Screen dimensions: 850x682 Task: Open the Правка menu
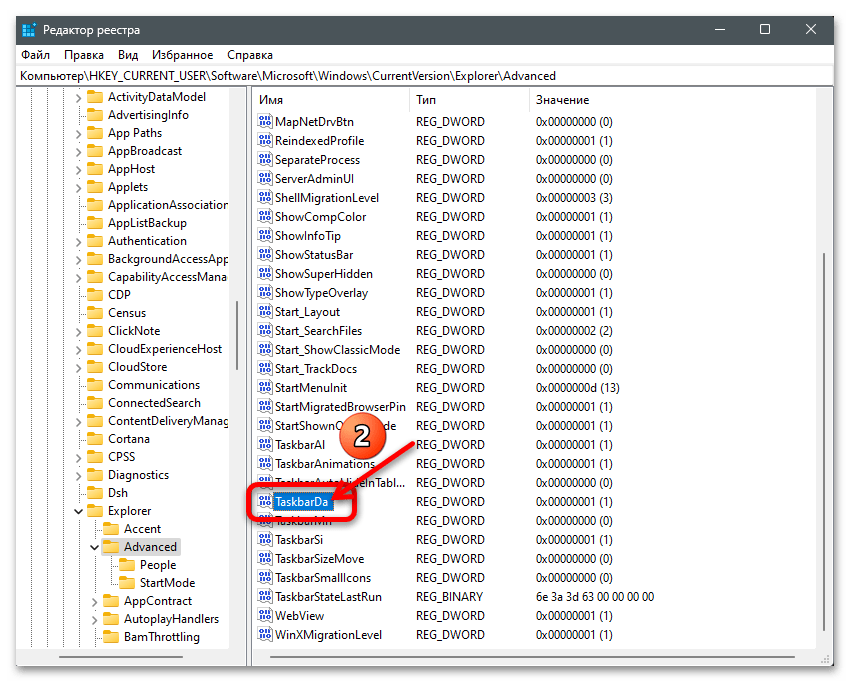[x=84, y=55]
